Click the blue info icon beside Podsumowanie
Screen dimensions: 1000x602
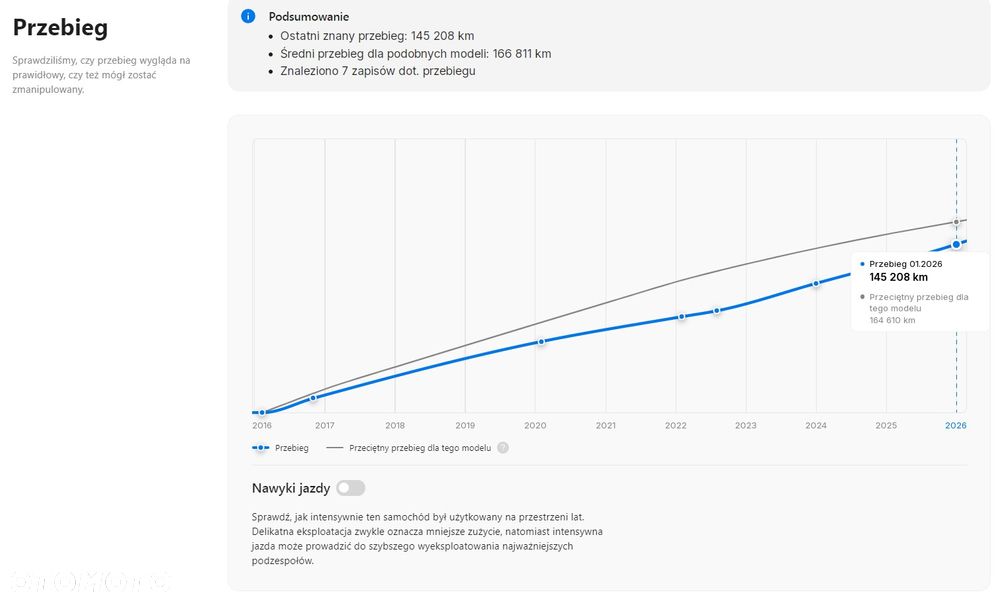pos(248,17)
